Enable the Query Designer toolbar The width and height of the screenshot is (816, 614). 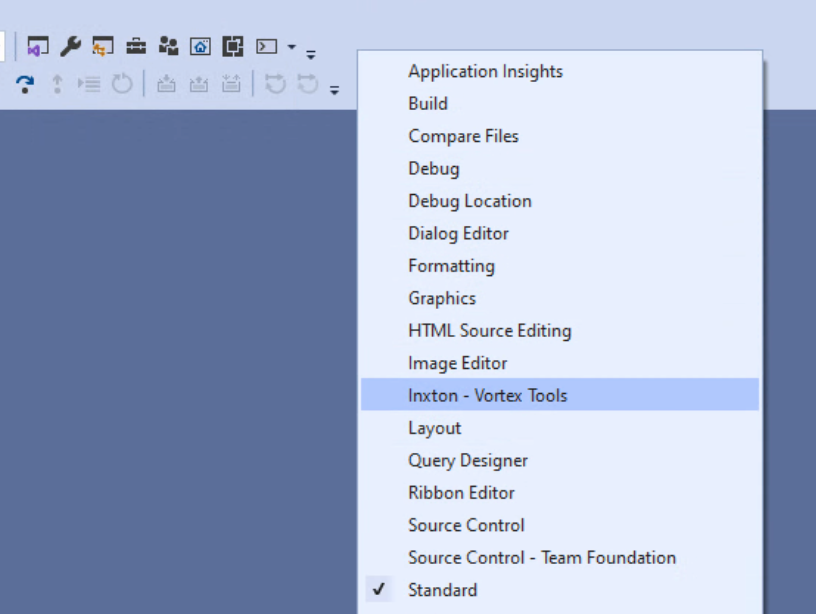560,460
